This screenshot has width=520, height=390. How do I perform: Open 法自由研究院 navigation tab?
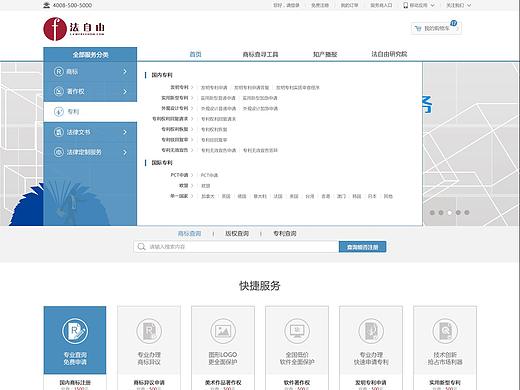389,54
